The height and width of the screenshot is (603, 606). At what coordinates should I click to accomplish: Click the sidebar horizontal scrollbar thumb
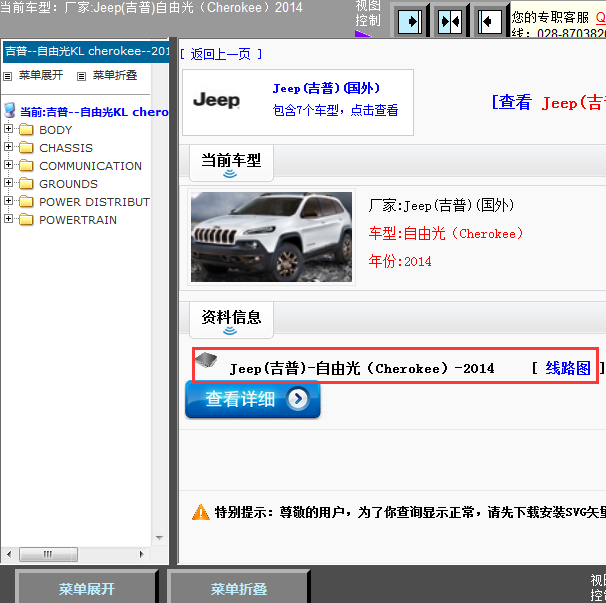pos(48,554)
